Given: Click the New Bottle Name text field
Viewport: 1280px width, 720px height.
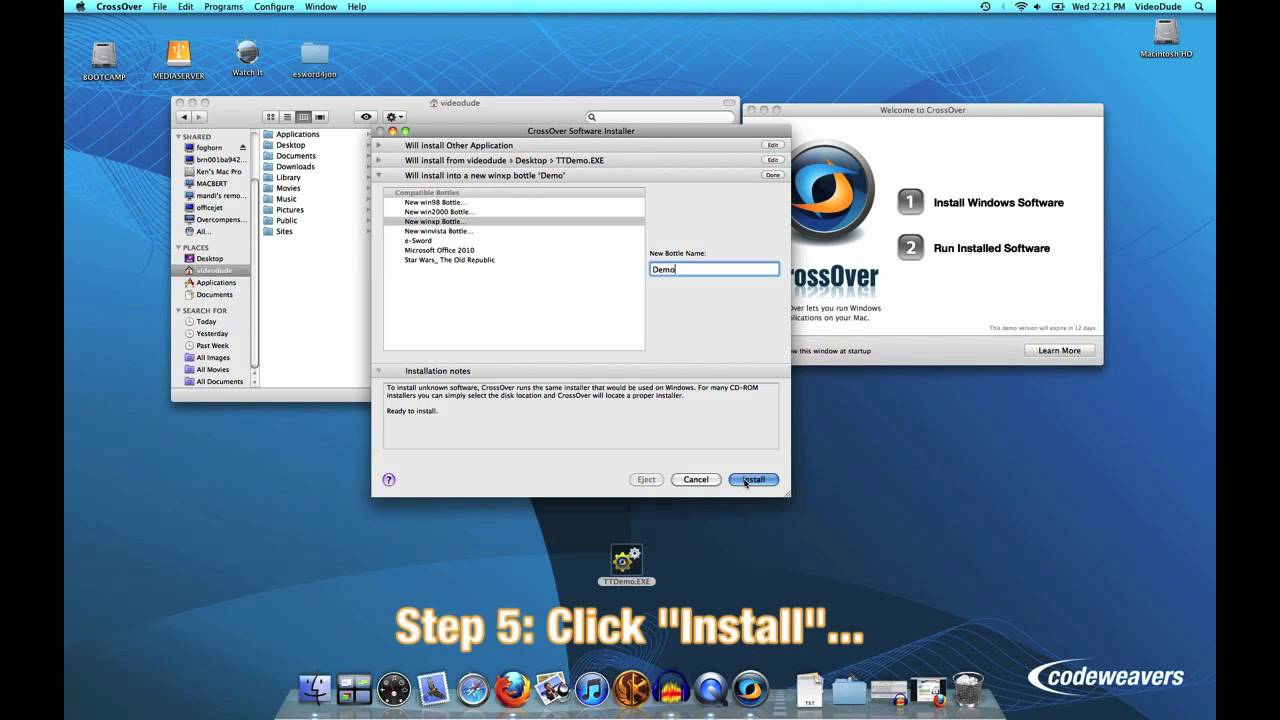Looking at the screenshot, I should click(714, 269).
